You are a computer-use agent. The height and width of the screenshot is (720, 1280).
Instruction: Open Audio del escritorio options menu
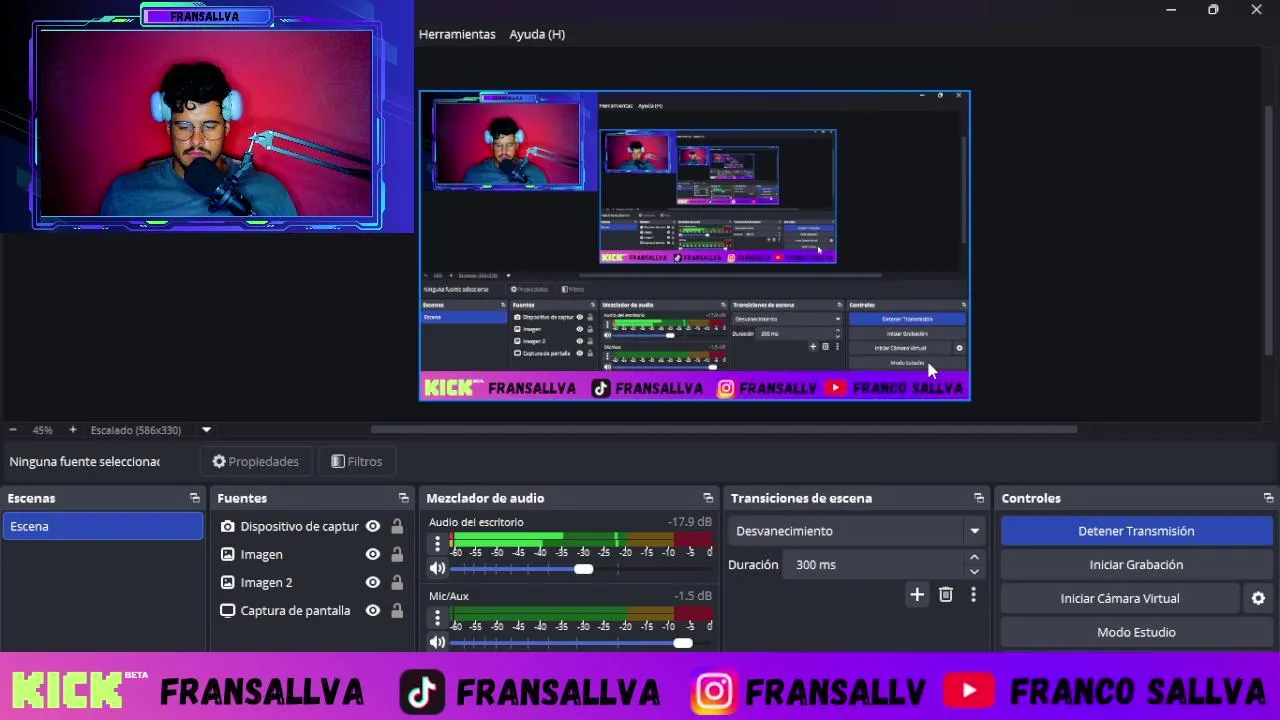tap(437, 544)
